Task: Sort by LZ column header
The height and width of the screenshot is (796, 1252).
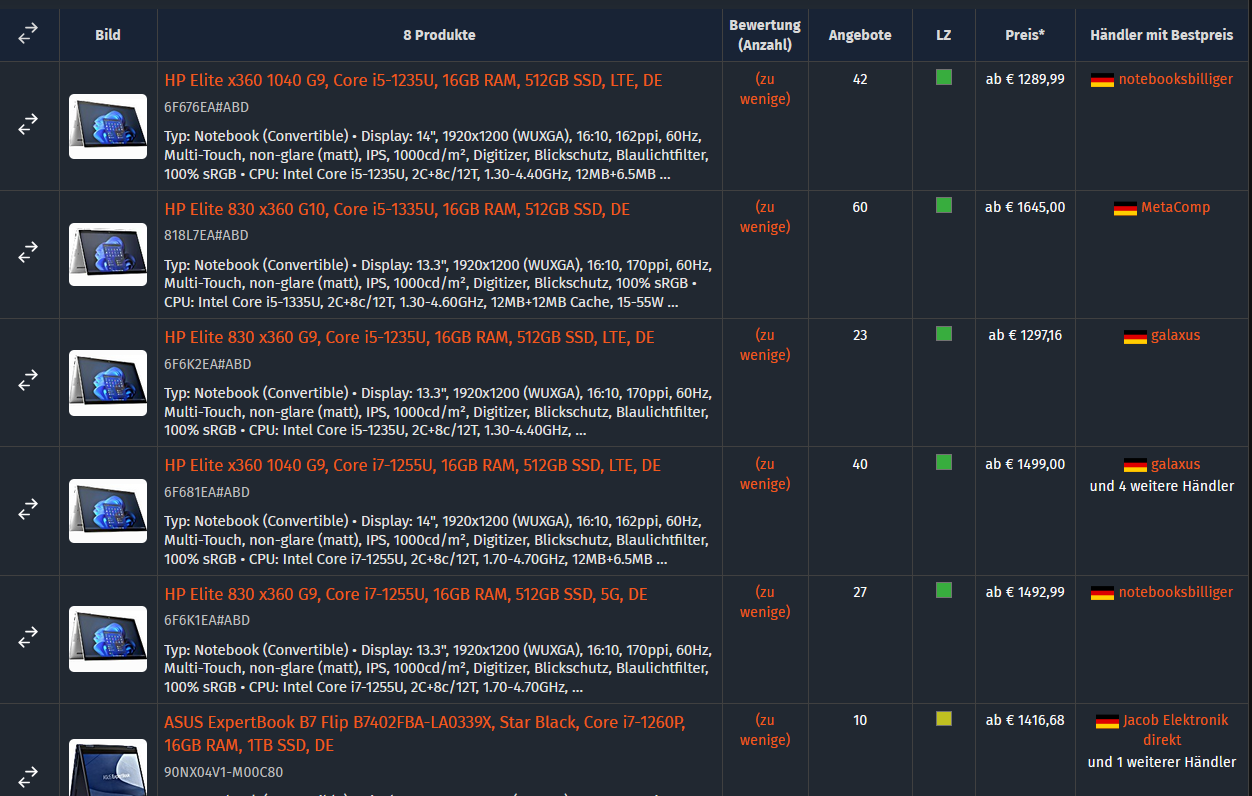Action: [x=944, y=35]
